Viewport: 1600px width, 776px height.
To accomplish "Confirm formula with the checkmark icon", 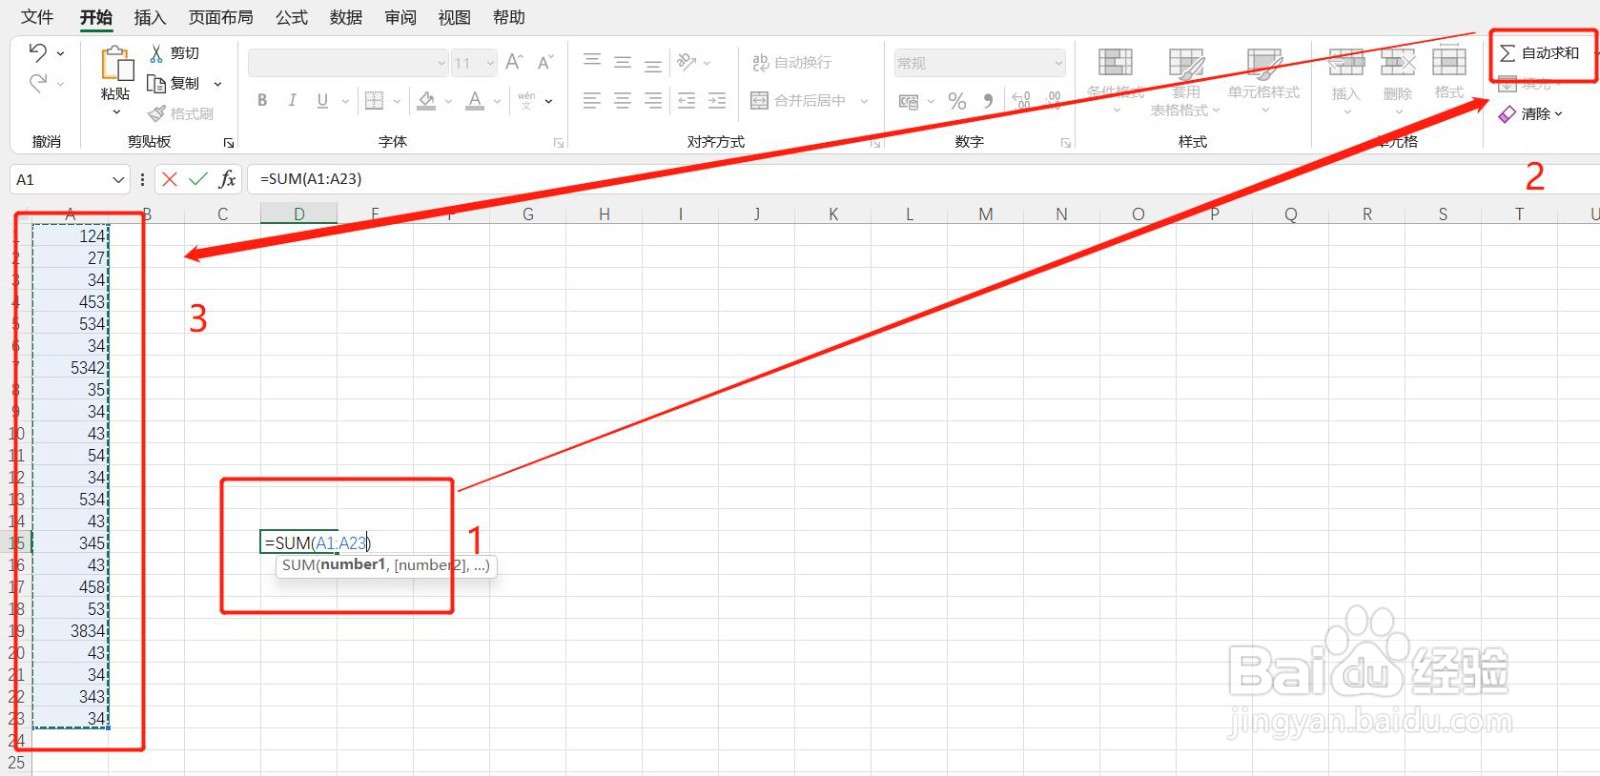I will tap(198, 179).
